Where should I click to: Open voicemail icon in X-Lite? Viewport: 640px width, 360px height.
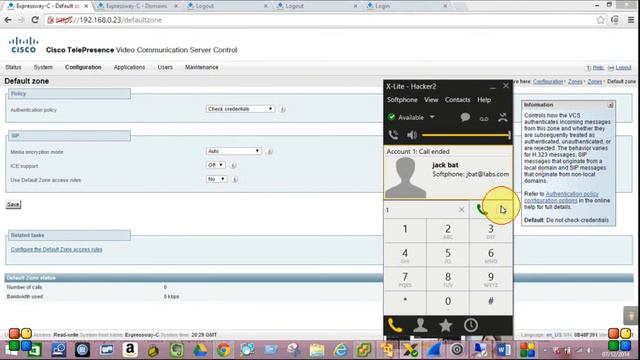[x=484, y=118]
